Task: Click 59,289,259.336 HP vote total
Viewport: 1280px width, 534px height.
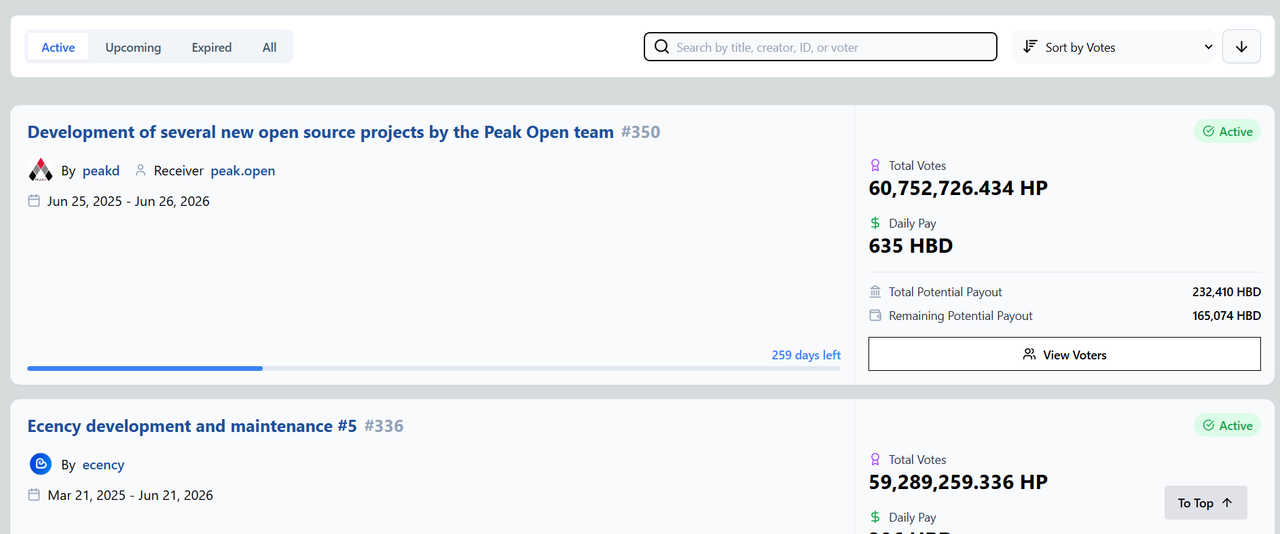Action: click(x=958, y=482)
